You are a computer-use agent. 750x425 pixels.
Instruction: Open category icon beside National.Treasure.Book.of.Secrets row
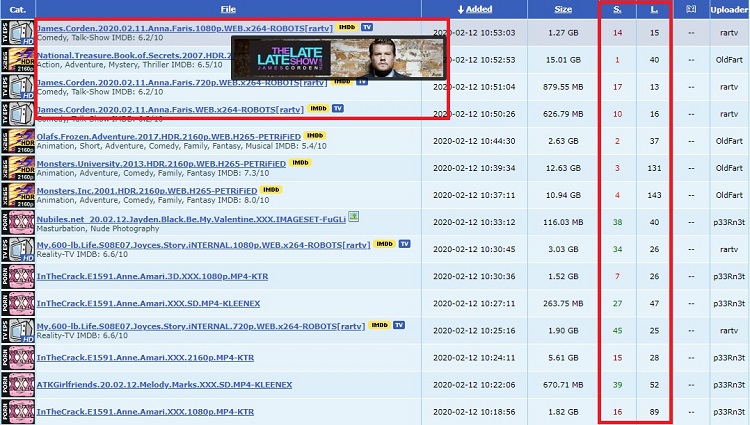point(18,60)
